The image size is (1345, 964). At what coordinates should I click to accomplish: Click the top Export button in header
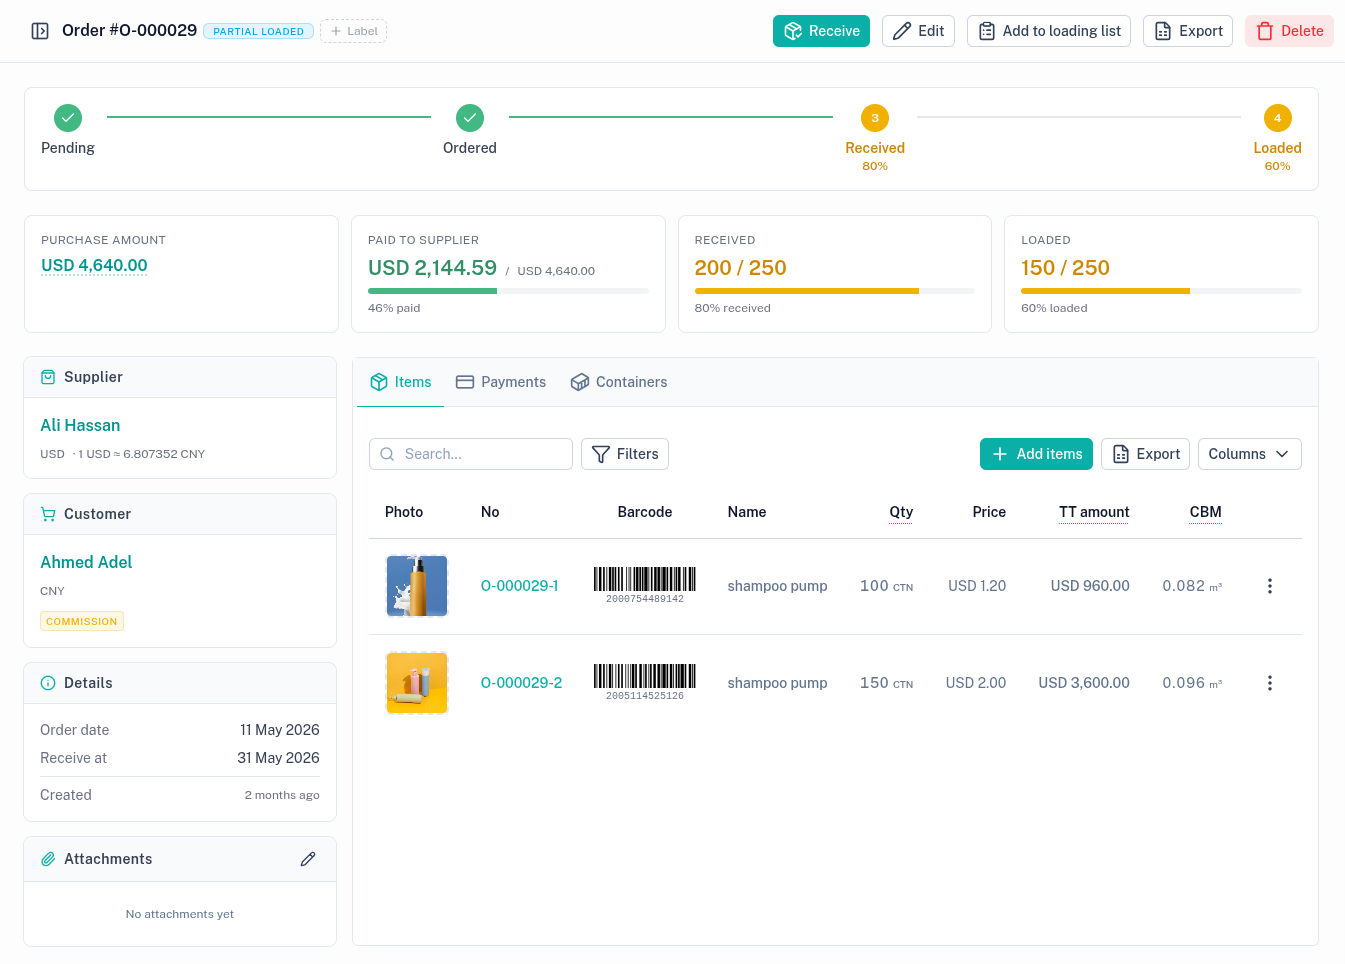coord(1188,31)
